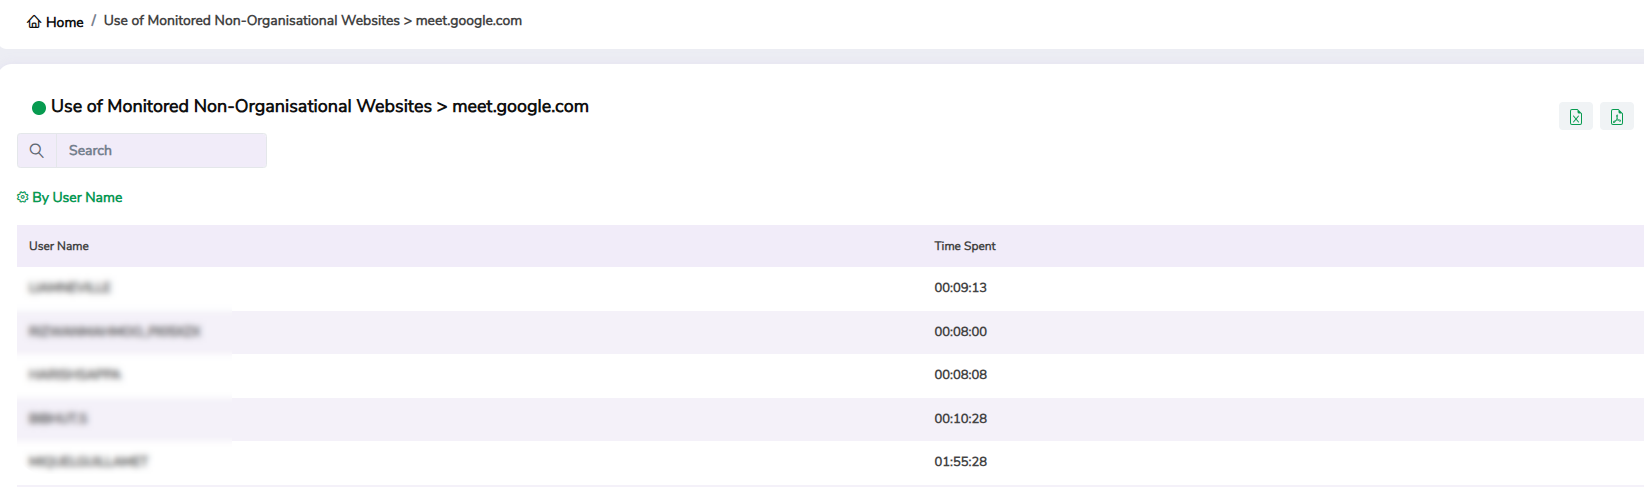This screenshot has height=487, width=1644.
Task: Select the row with time 00:08:00
Action: (960, 332)
